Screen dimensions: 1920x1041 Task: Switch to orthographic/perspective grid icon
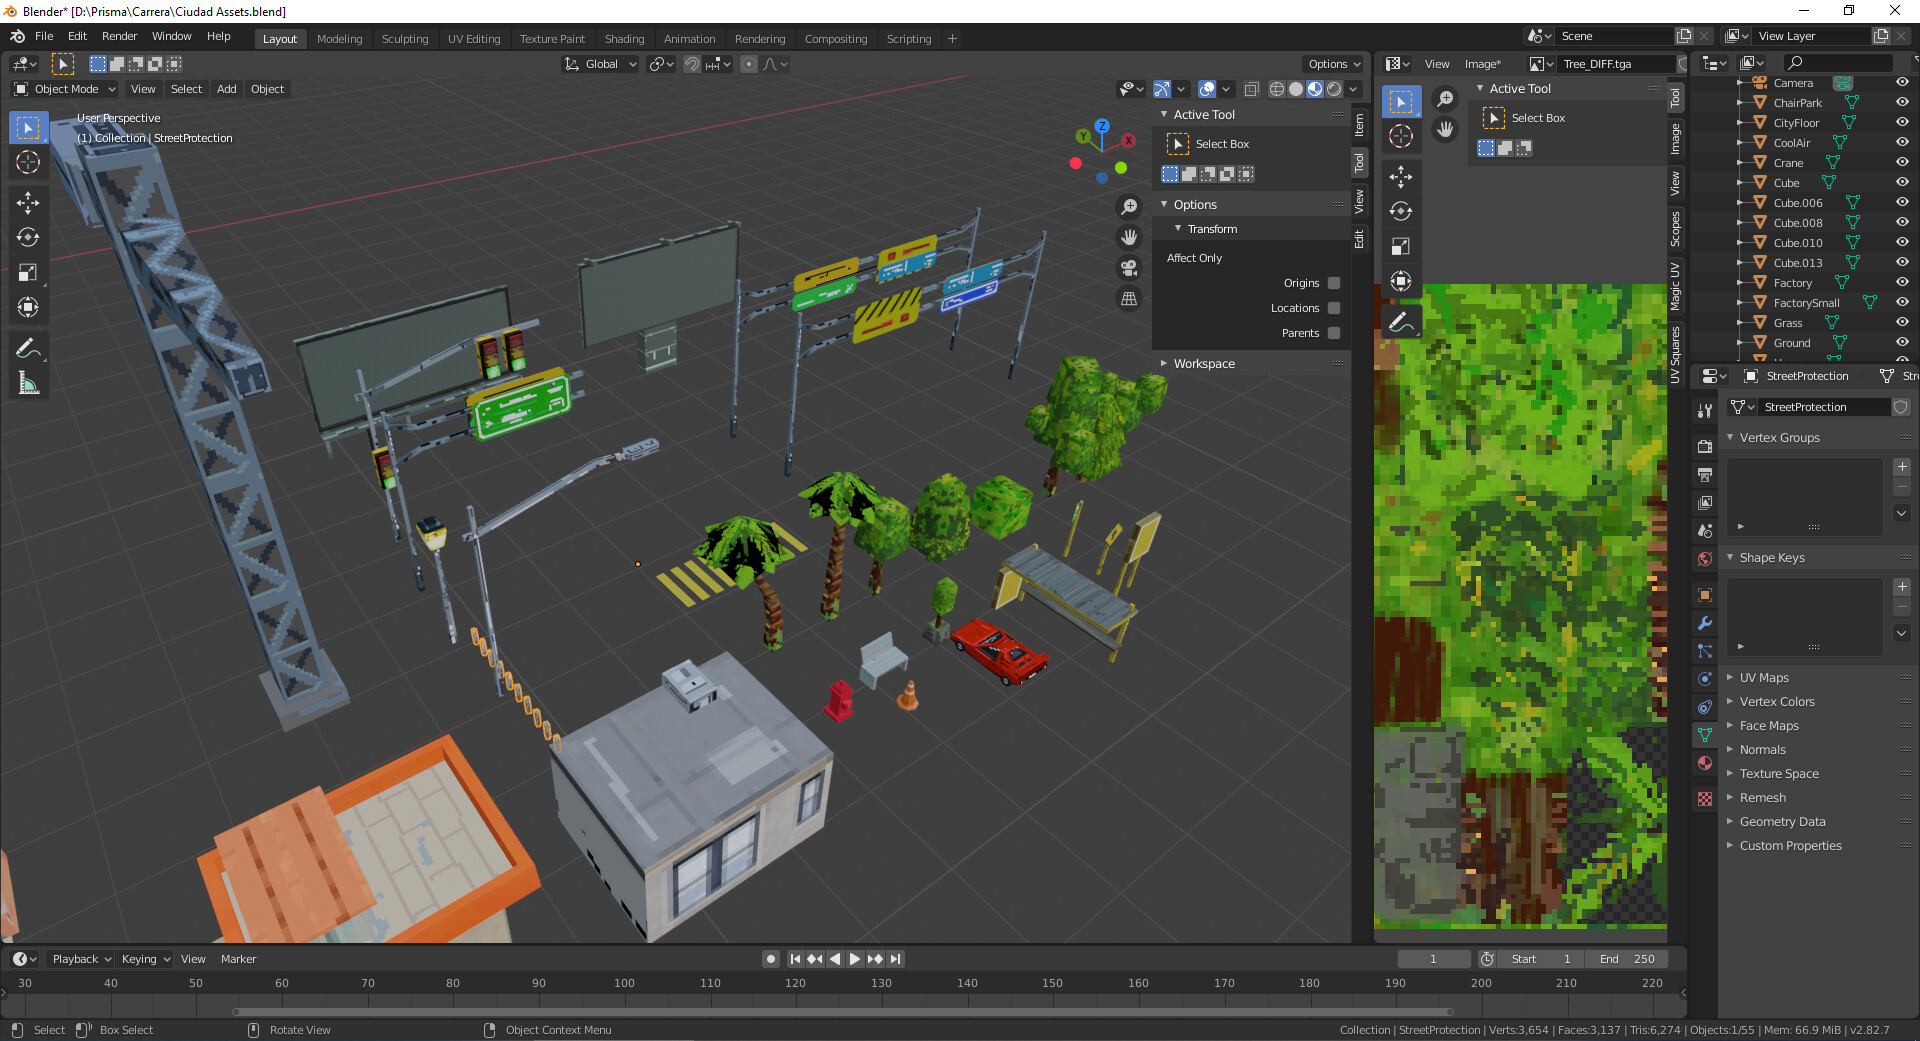point(1129,299)
